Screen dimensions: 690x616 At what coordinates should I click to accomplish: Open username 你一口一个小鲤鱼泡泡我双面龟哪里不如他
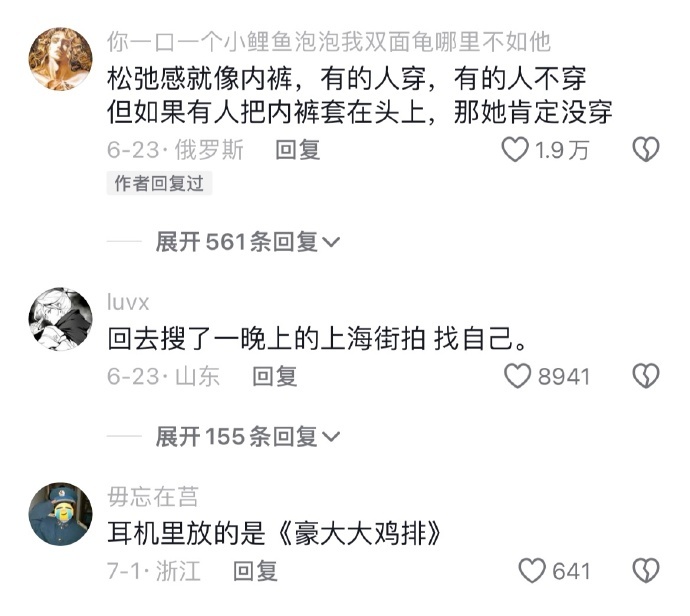[329, 42]
